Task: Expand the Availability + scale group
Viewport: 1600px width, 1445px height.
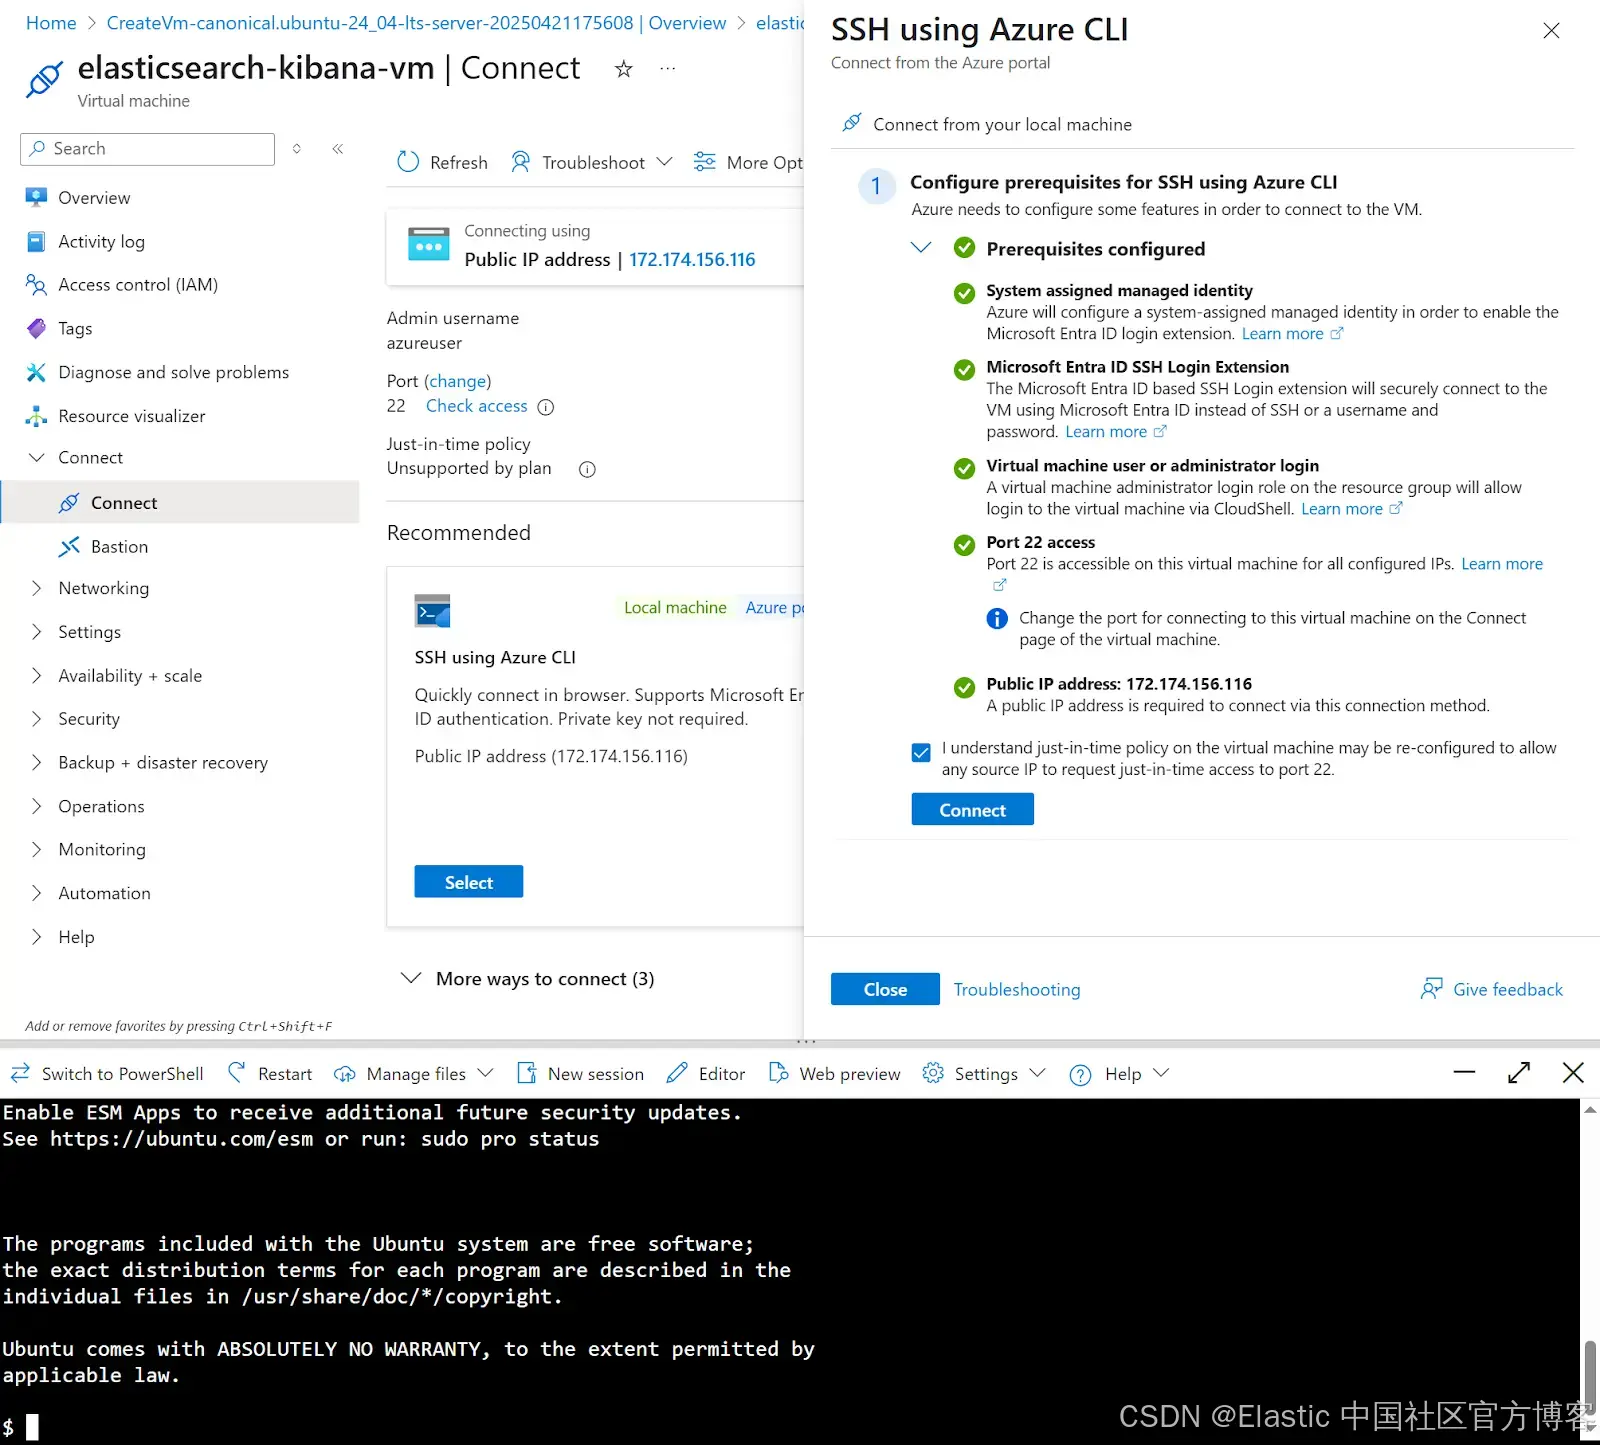Action: 37,675
